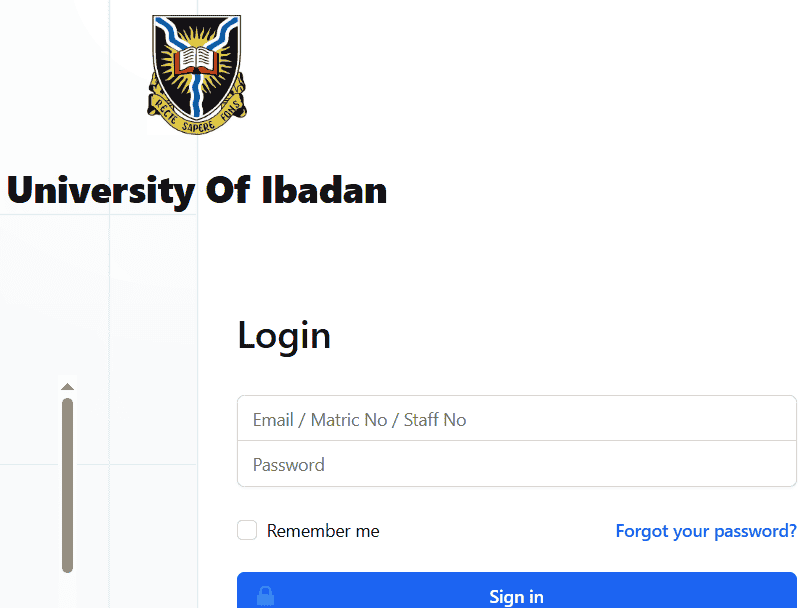799x608 pixels.
Task: Enable the Remember me checkbox
Action: [x=247, y=530]
